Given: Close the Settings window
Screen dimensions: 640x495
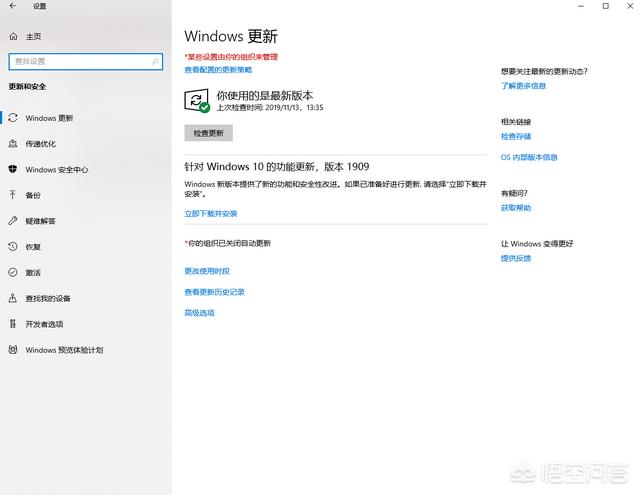Looking at the screenshot, I should click(x=630, y=6).
